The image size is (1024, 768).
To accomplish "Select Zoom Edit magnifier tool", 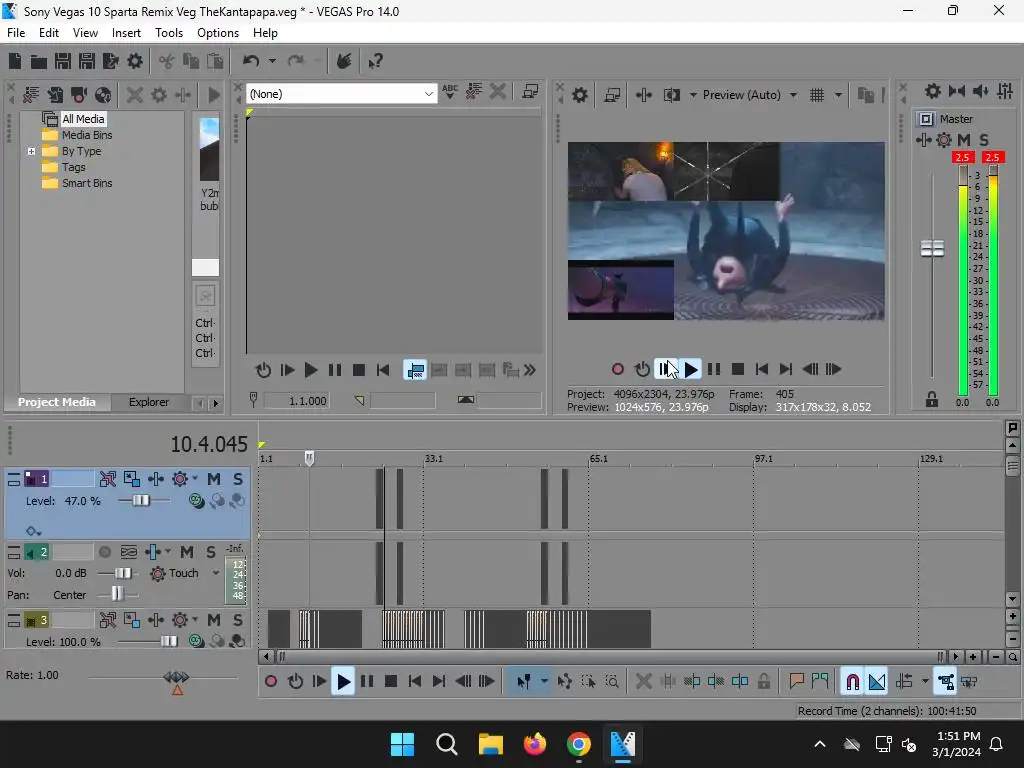I will point(612,682).
